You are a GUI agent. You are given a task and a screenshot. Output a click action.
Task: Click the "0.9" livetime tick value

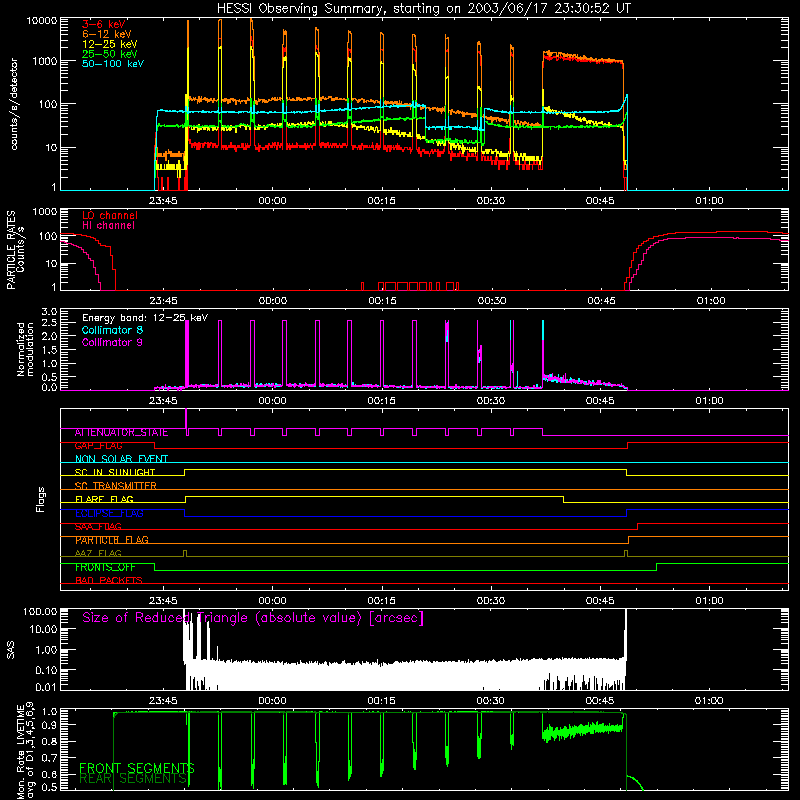click(49, 725)
